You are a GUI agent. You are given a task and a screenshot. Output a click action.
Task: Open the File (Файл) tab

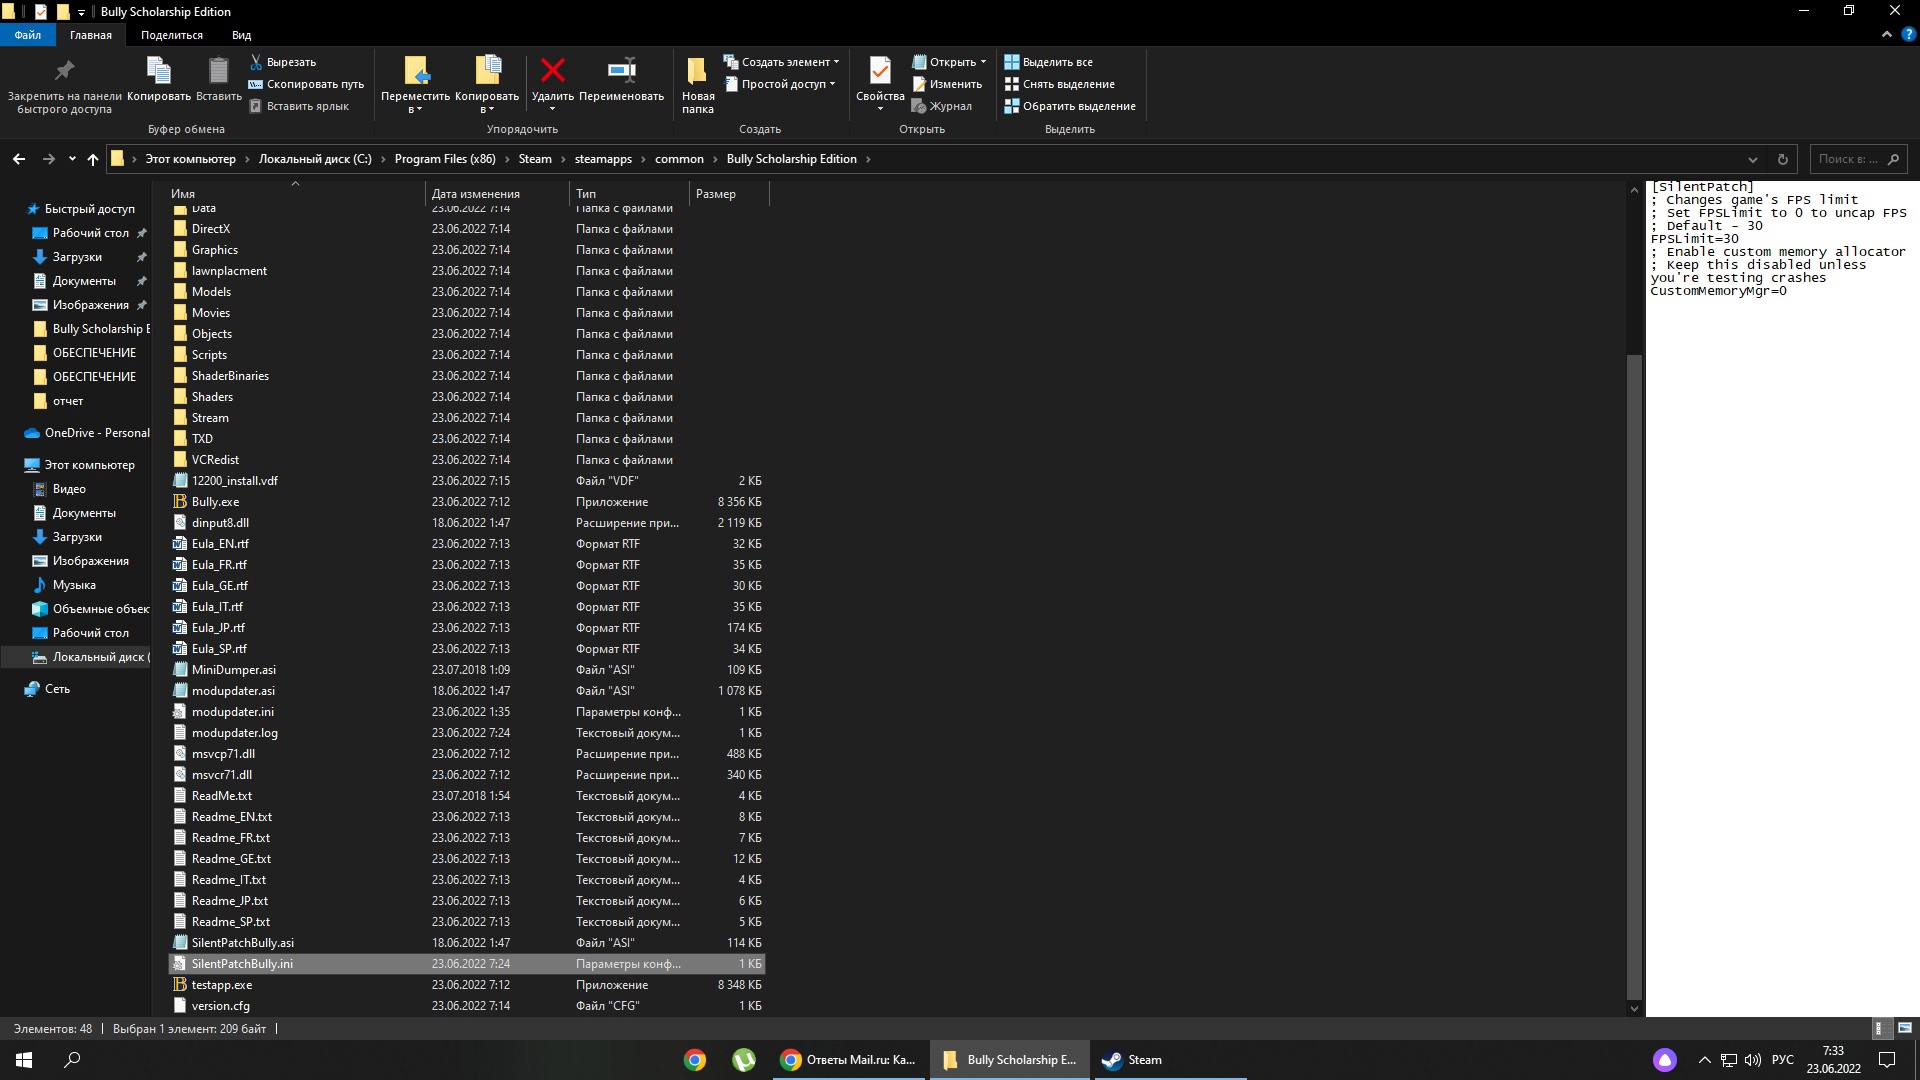pyautogui.click(x=28, y=35)
